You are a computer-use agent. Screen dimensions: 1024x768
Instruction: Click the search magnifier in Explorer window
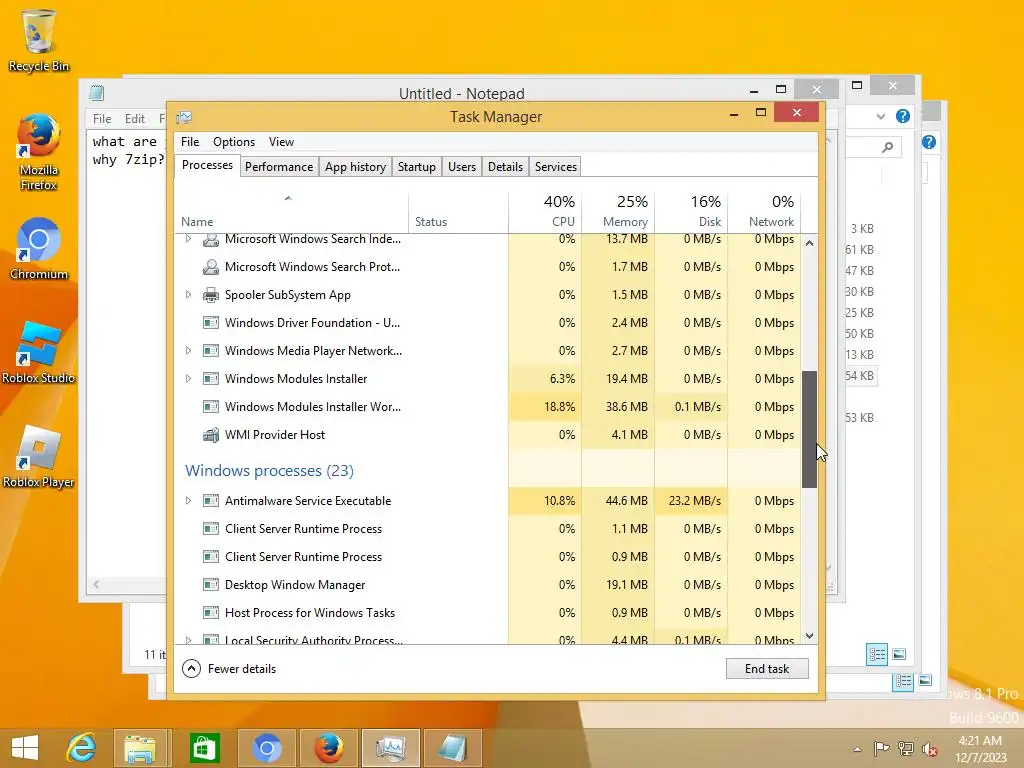click(x=888, y=147)
